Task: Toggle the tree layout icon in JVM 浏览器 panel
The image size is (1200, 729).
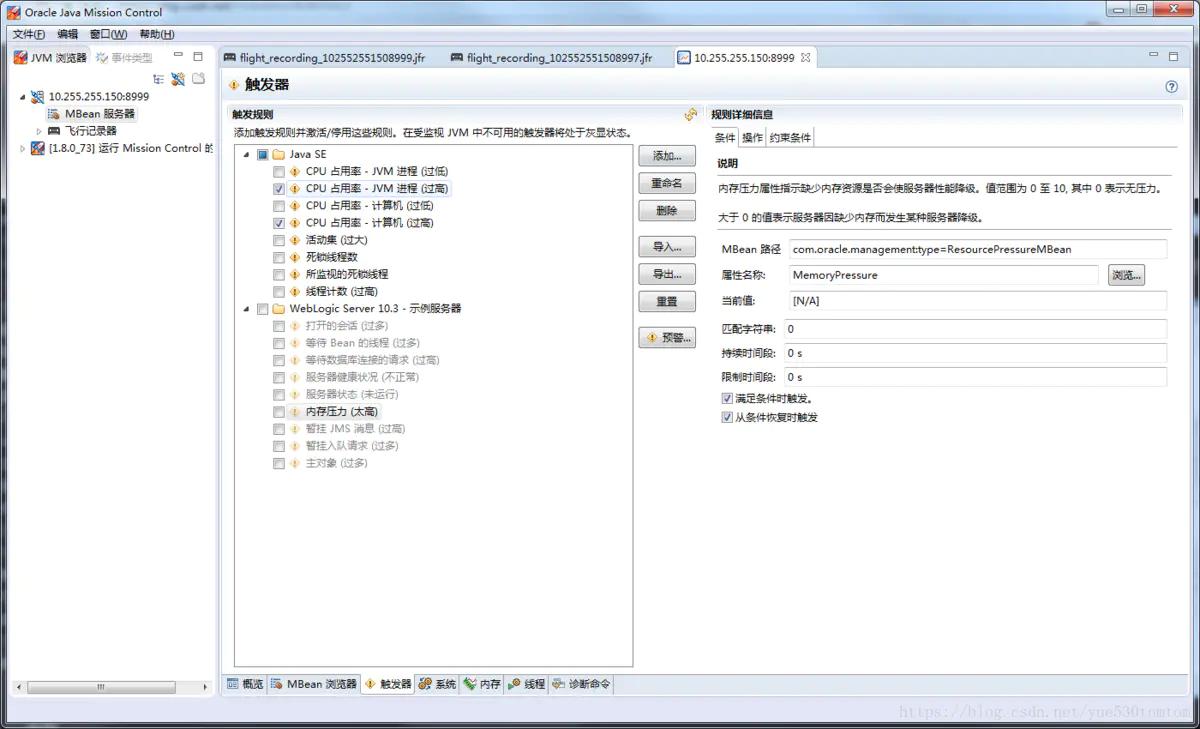Action: point(158,79)
